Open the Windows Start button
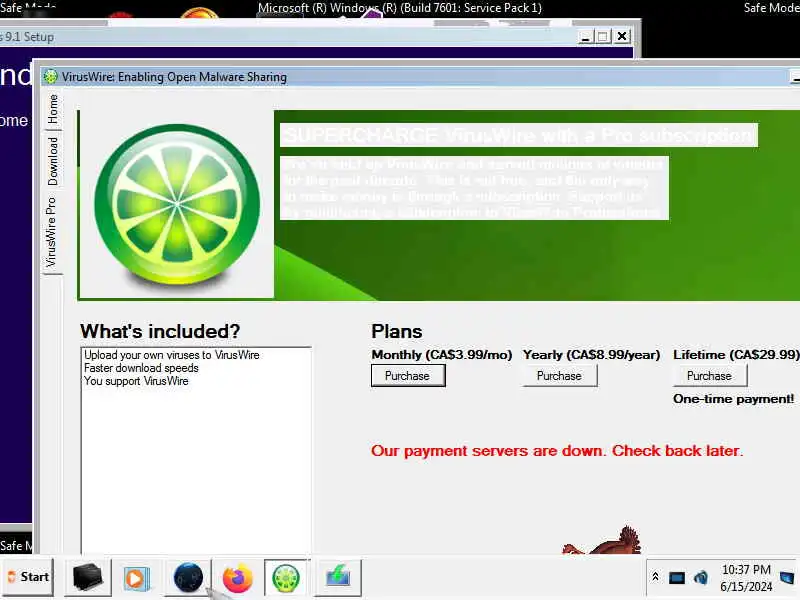Image resolution: width=800 pixels, height=600 pixels. pyautogui.click(x=28, y=577)
